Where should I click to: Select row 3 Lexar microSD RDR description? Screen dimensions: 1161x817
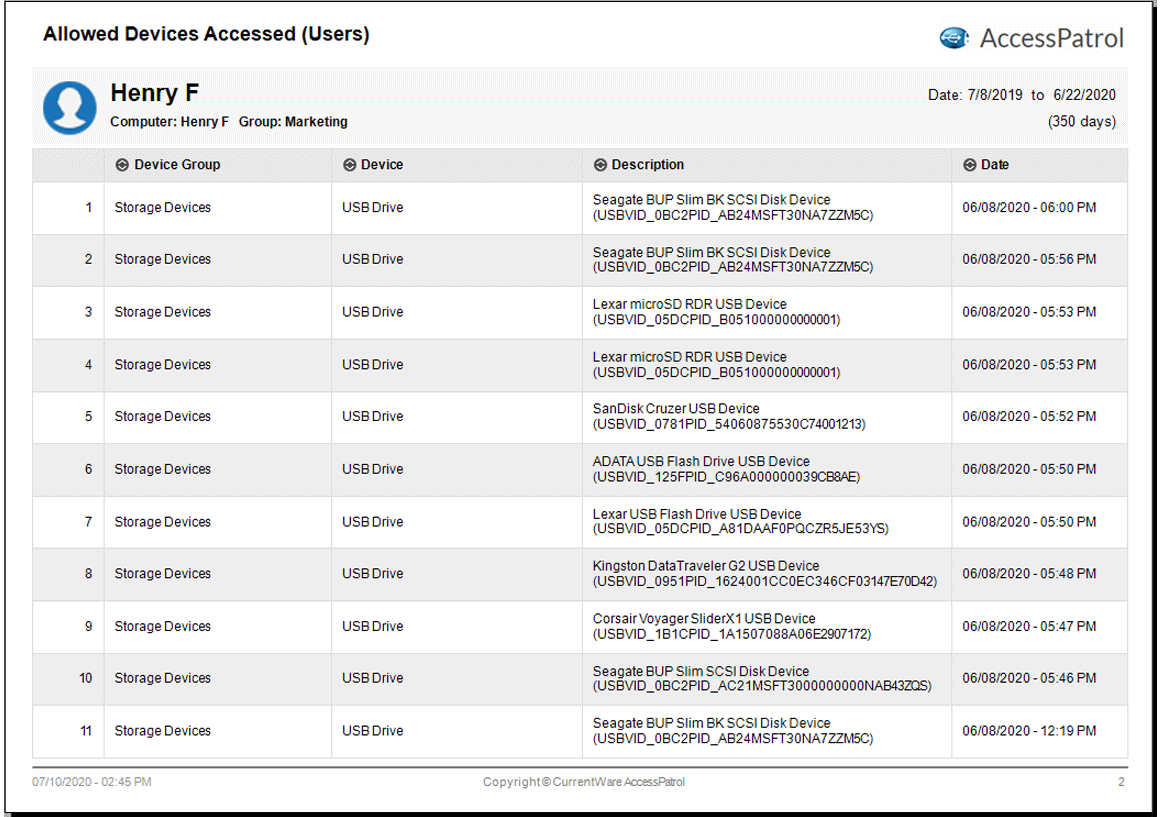coord(716,312)
